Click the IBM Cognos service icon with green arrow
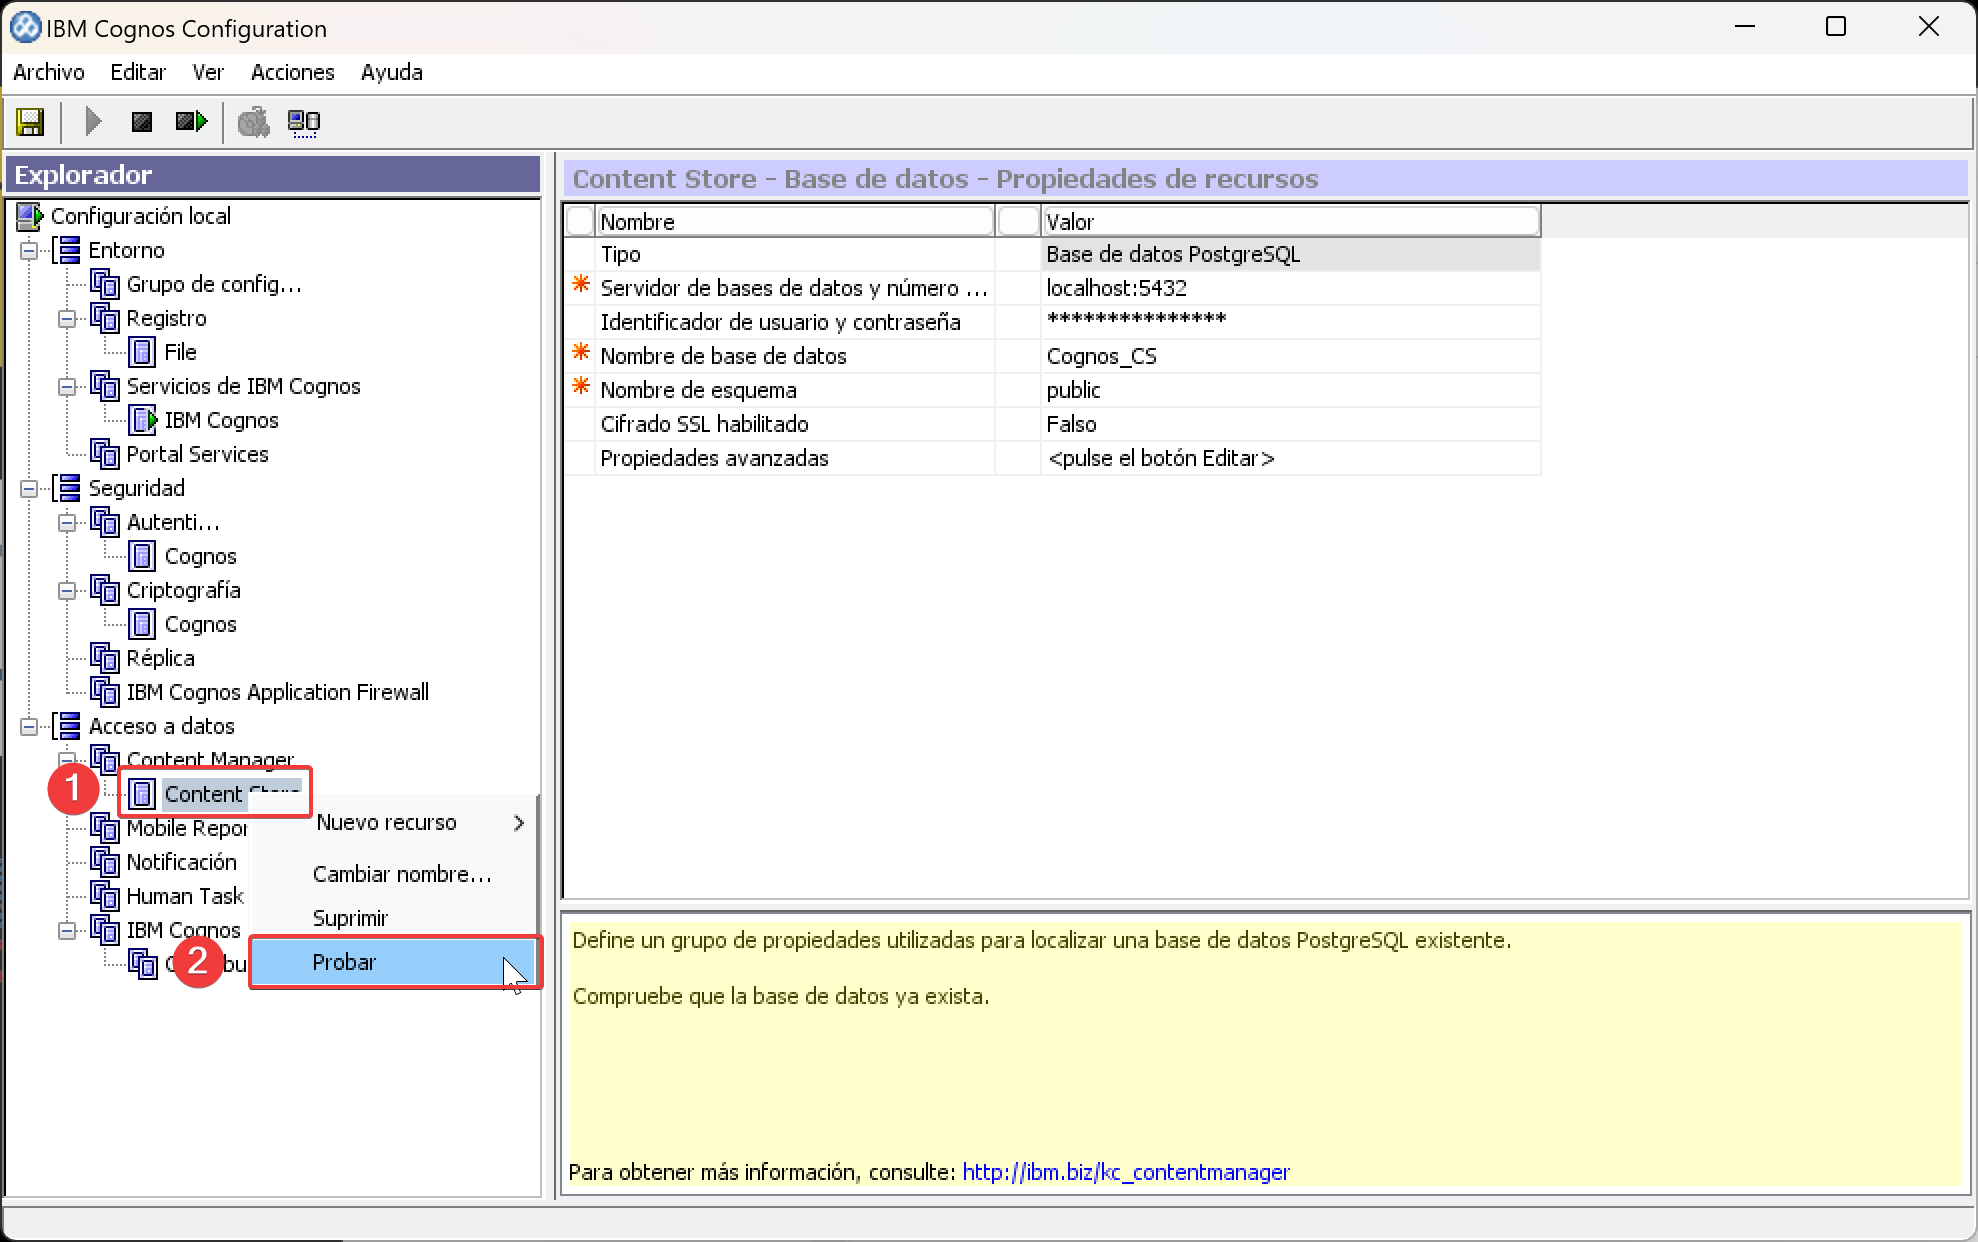 point(143,420)
